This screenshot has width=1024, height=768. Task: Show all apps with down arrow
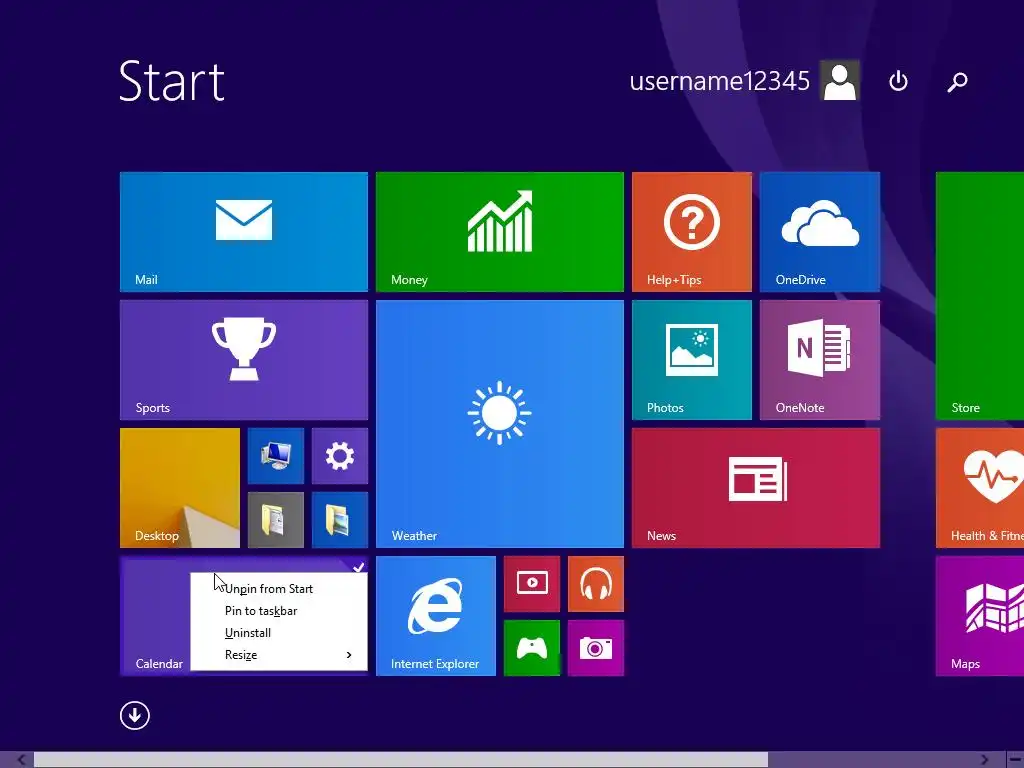(135, 715)
